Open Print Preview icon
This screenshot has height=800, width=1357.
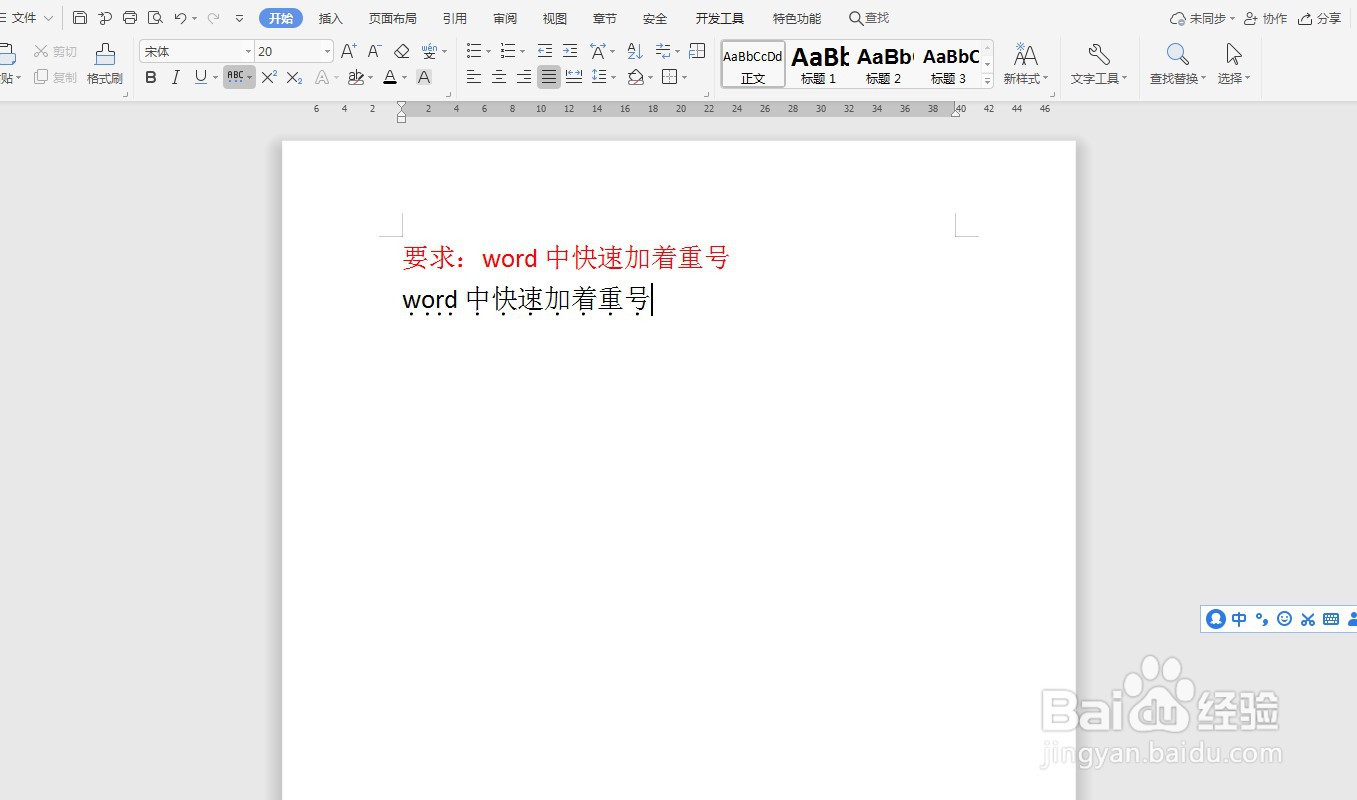(x=155, y=18)
